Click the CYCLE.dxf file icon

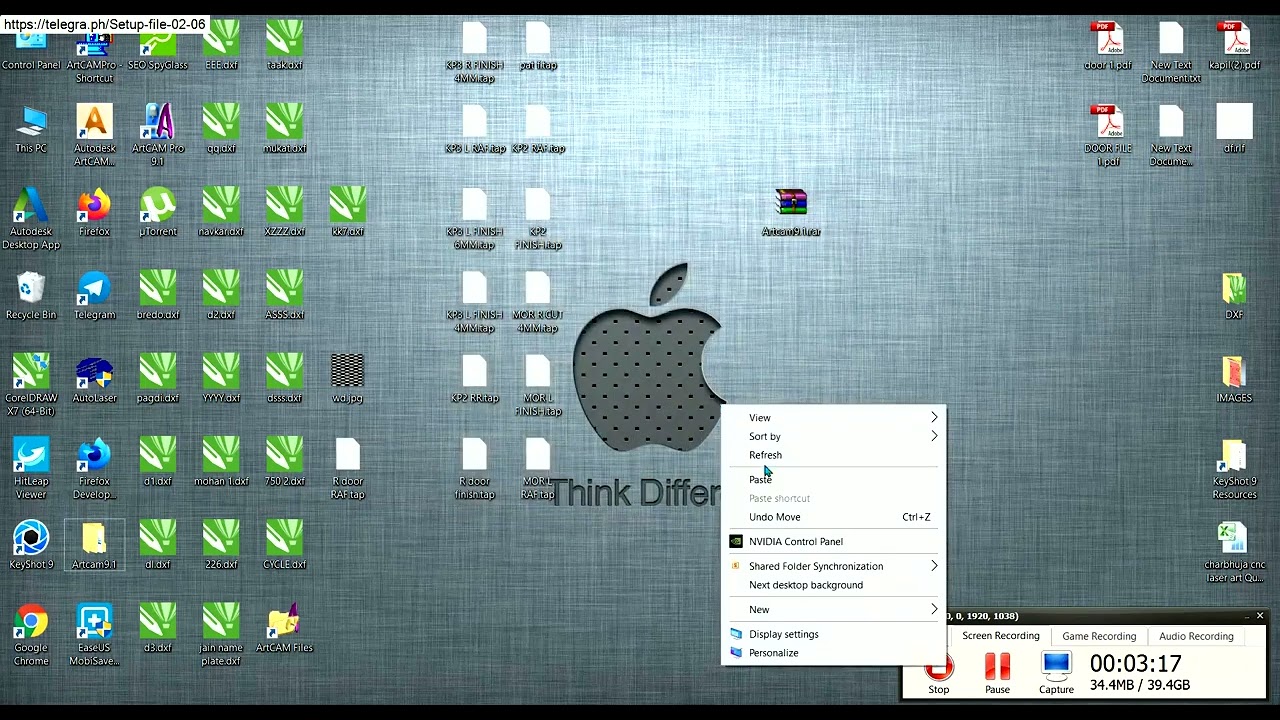284,545
